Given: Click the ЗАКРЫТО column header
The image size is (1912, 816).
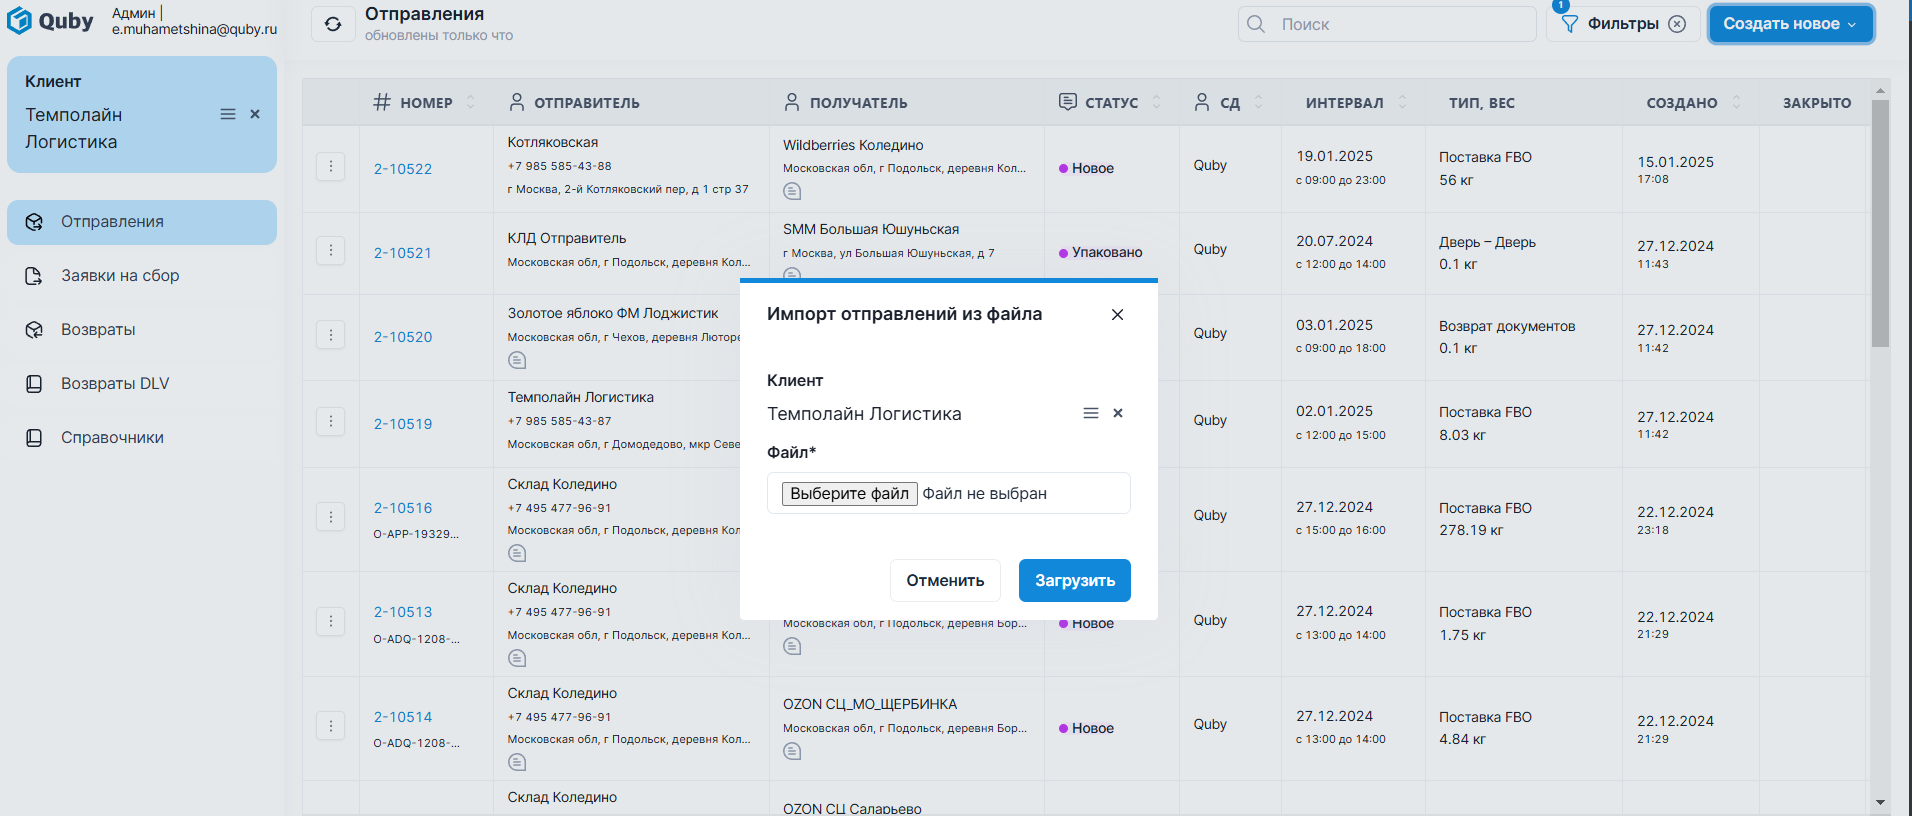Looking at the screenshot, I should coord(1816,102).
